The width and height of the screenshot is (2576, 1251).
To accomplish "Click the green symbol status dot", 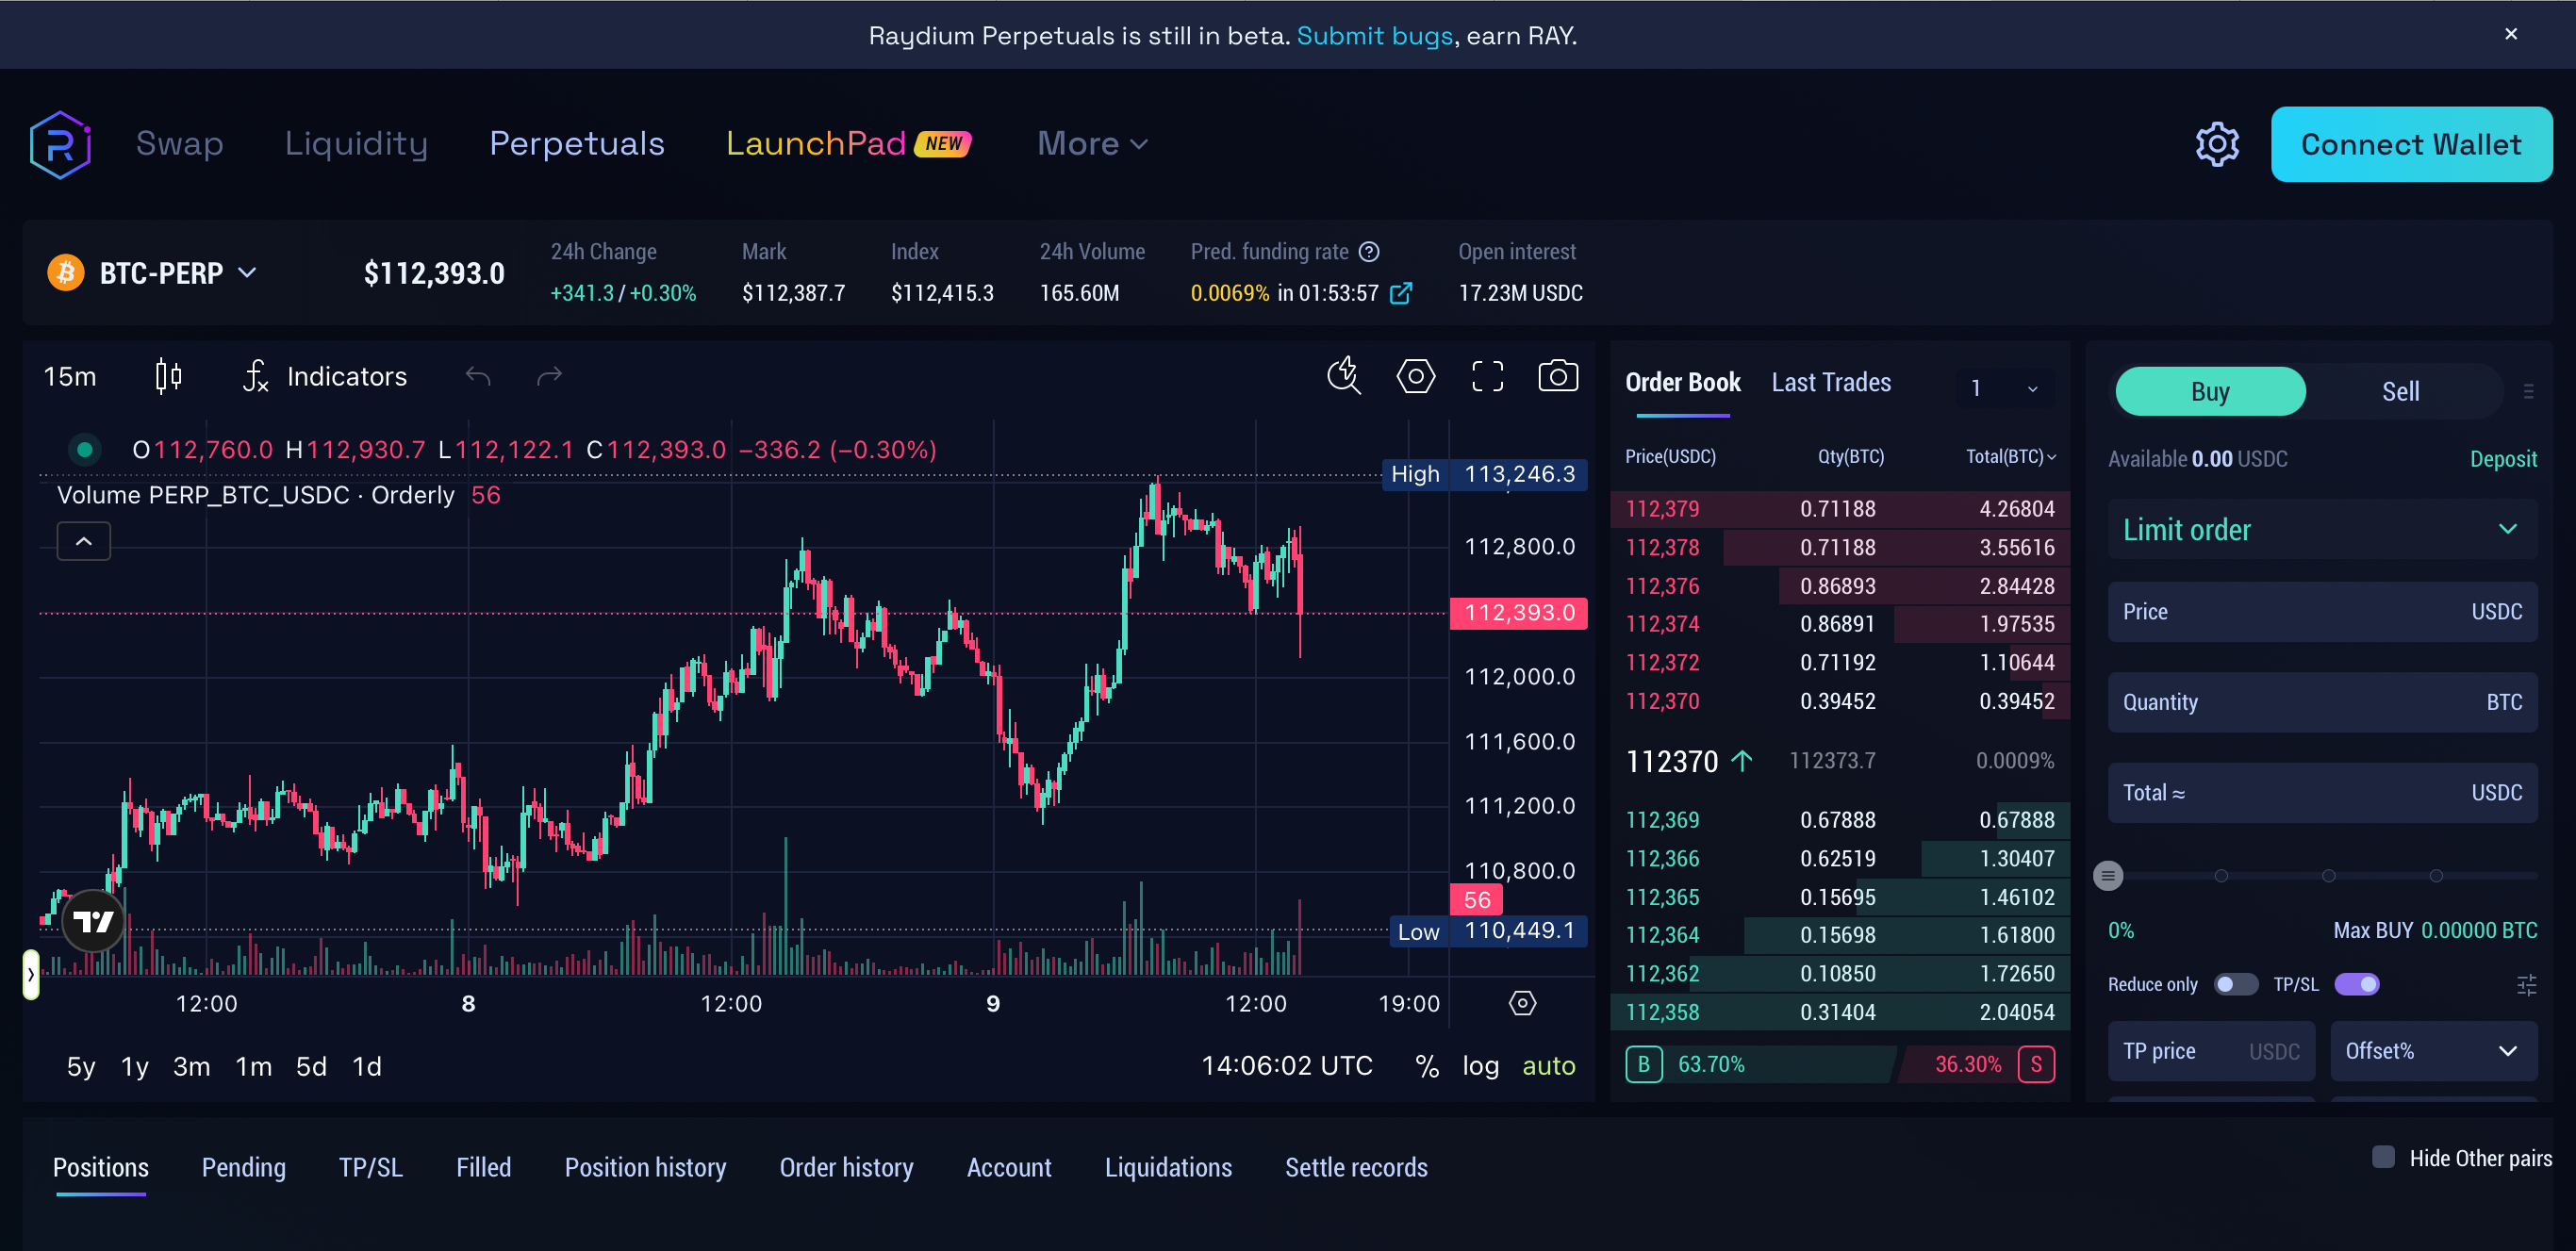I will [x=85, y=450].
